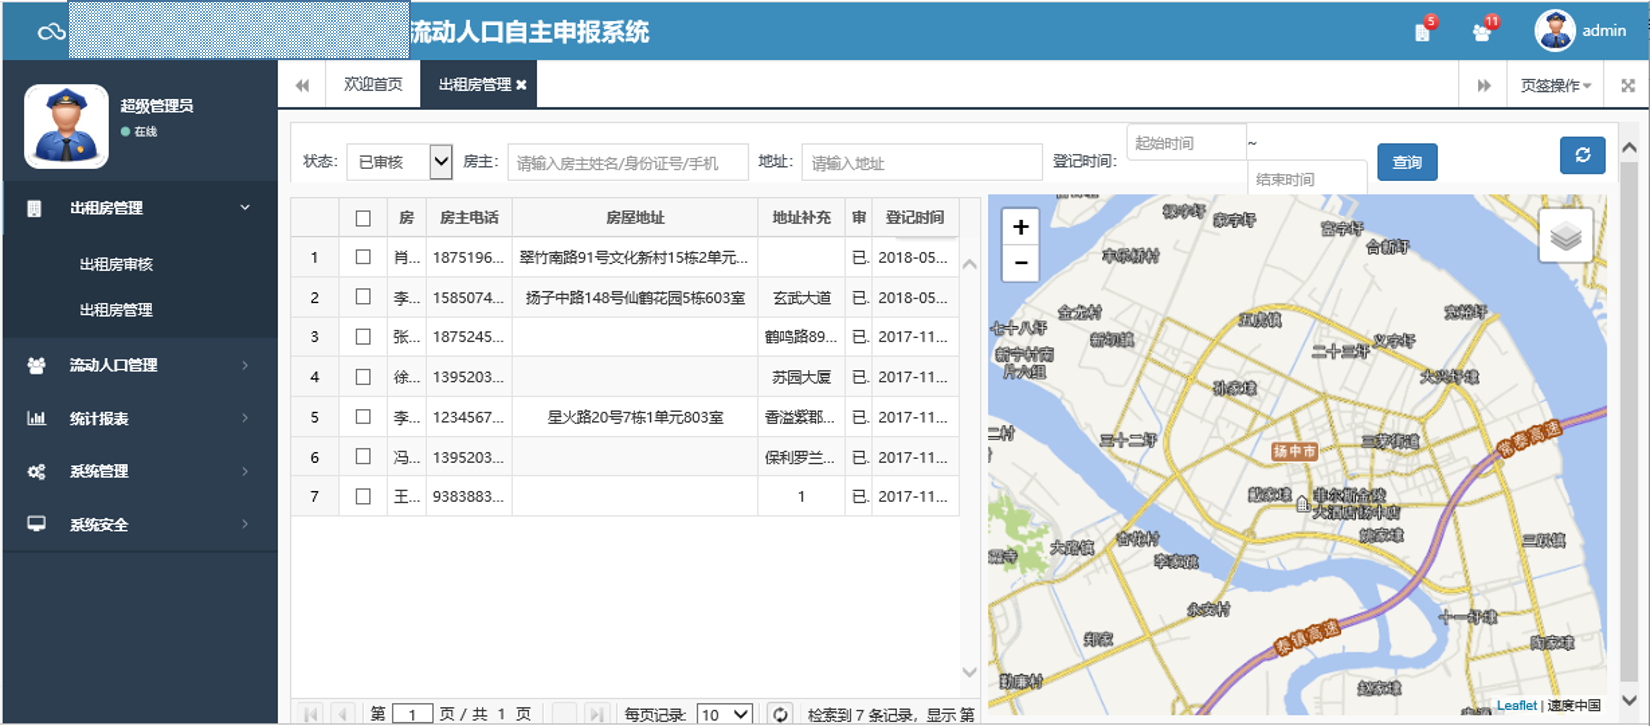Expand the 页签操作 tab actions dropdown
The image size is (1650, 726).
(x=1555, y=86)
